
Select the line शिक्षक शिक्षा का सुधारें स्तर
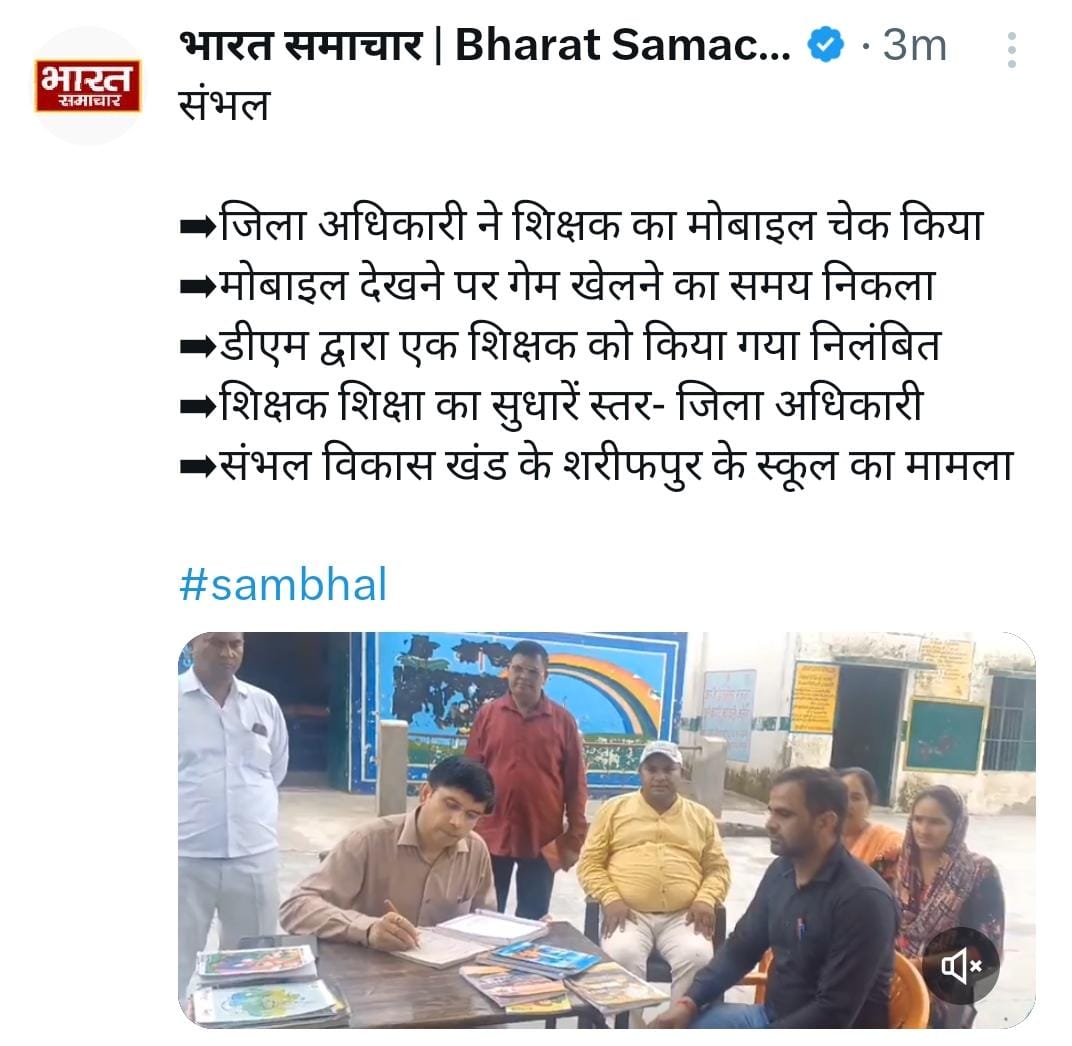[552, 405]
